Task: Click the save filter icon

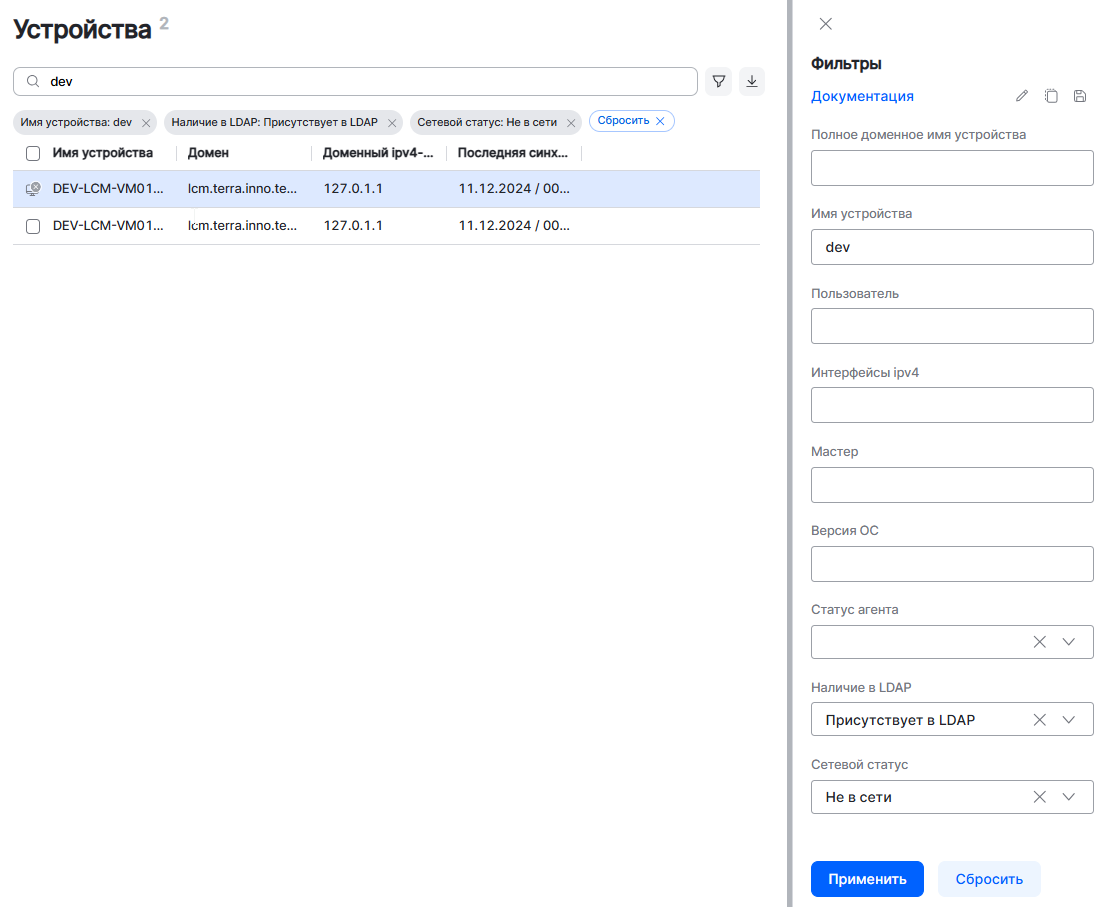Action: coord(1080,96)
